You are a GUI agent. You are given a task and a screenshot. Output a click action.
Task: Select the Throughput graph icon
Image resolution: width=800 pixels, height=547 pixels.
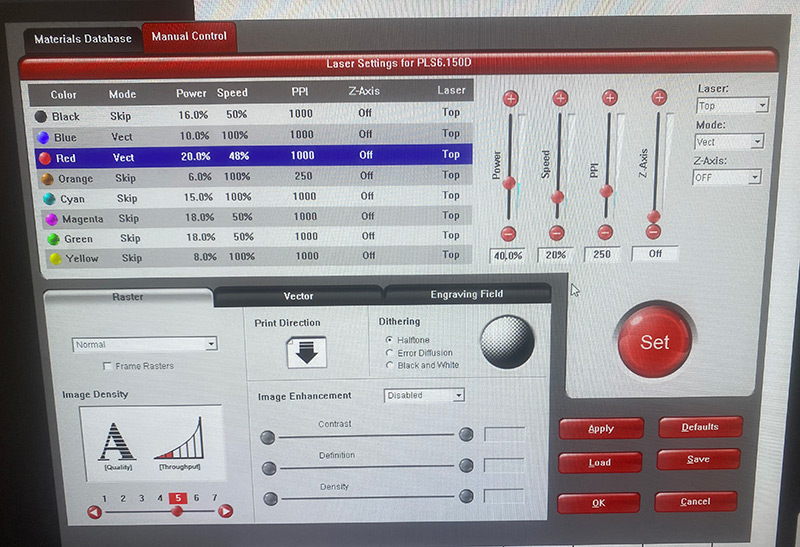[x=180, y=440]
